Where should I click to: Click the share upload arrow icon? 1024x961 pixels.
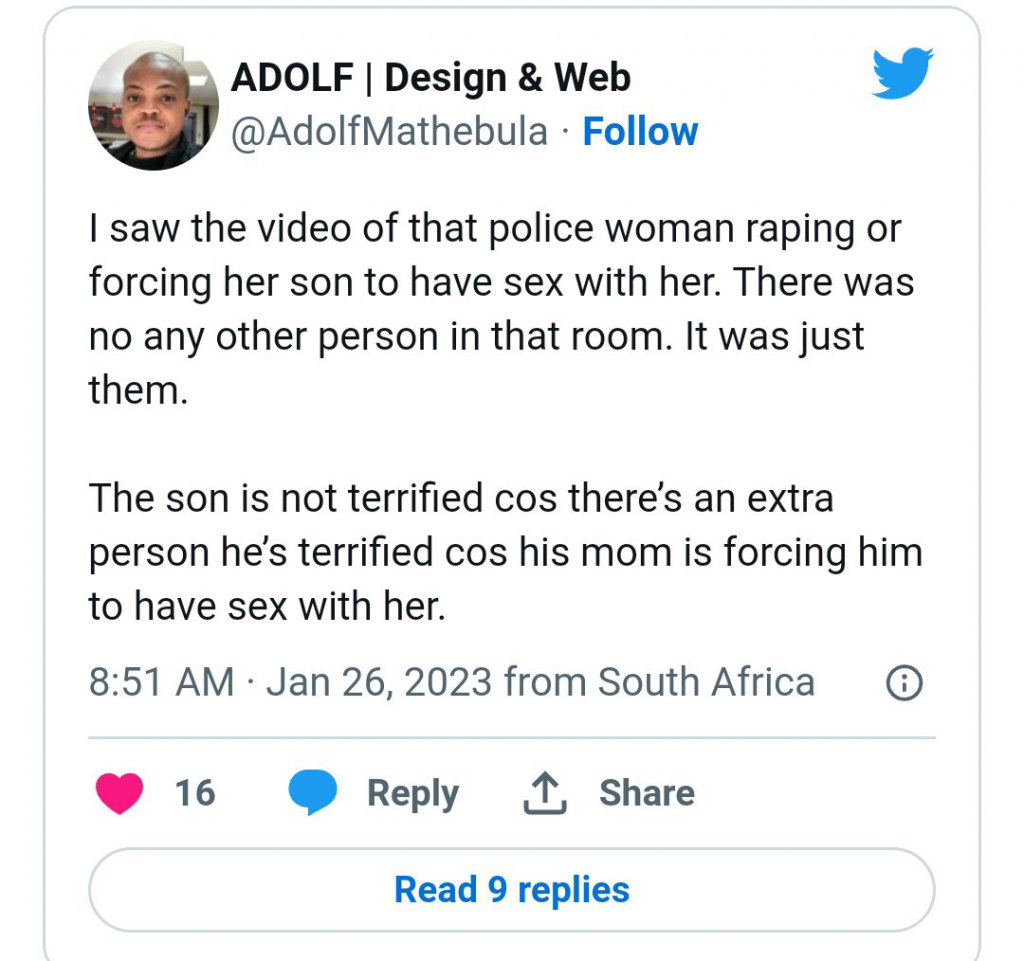click(x=545, y=793)
